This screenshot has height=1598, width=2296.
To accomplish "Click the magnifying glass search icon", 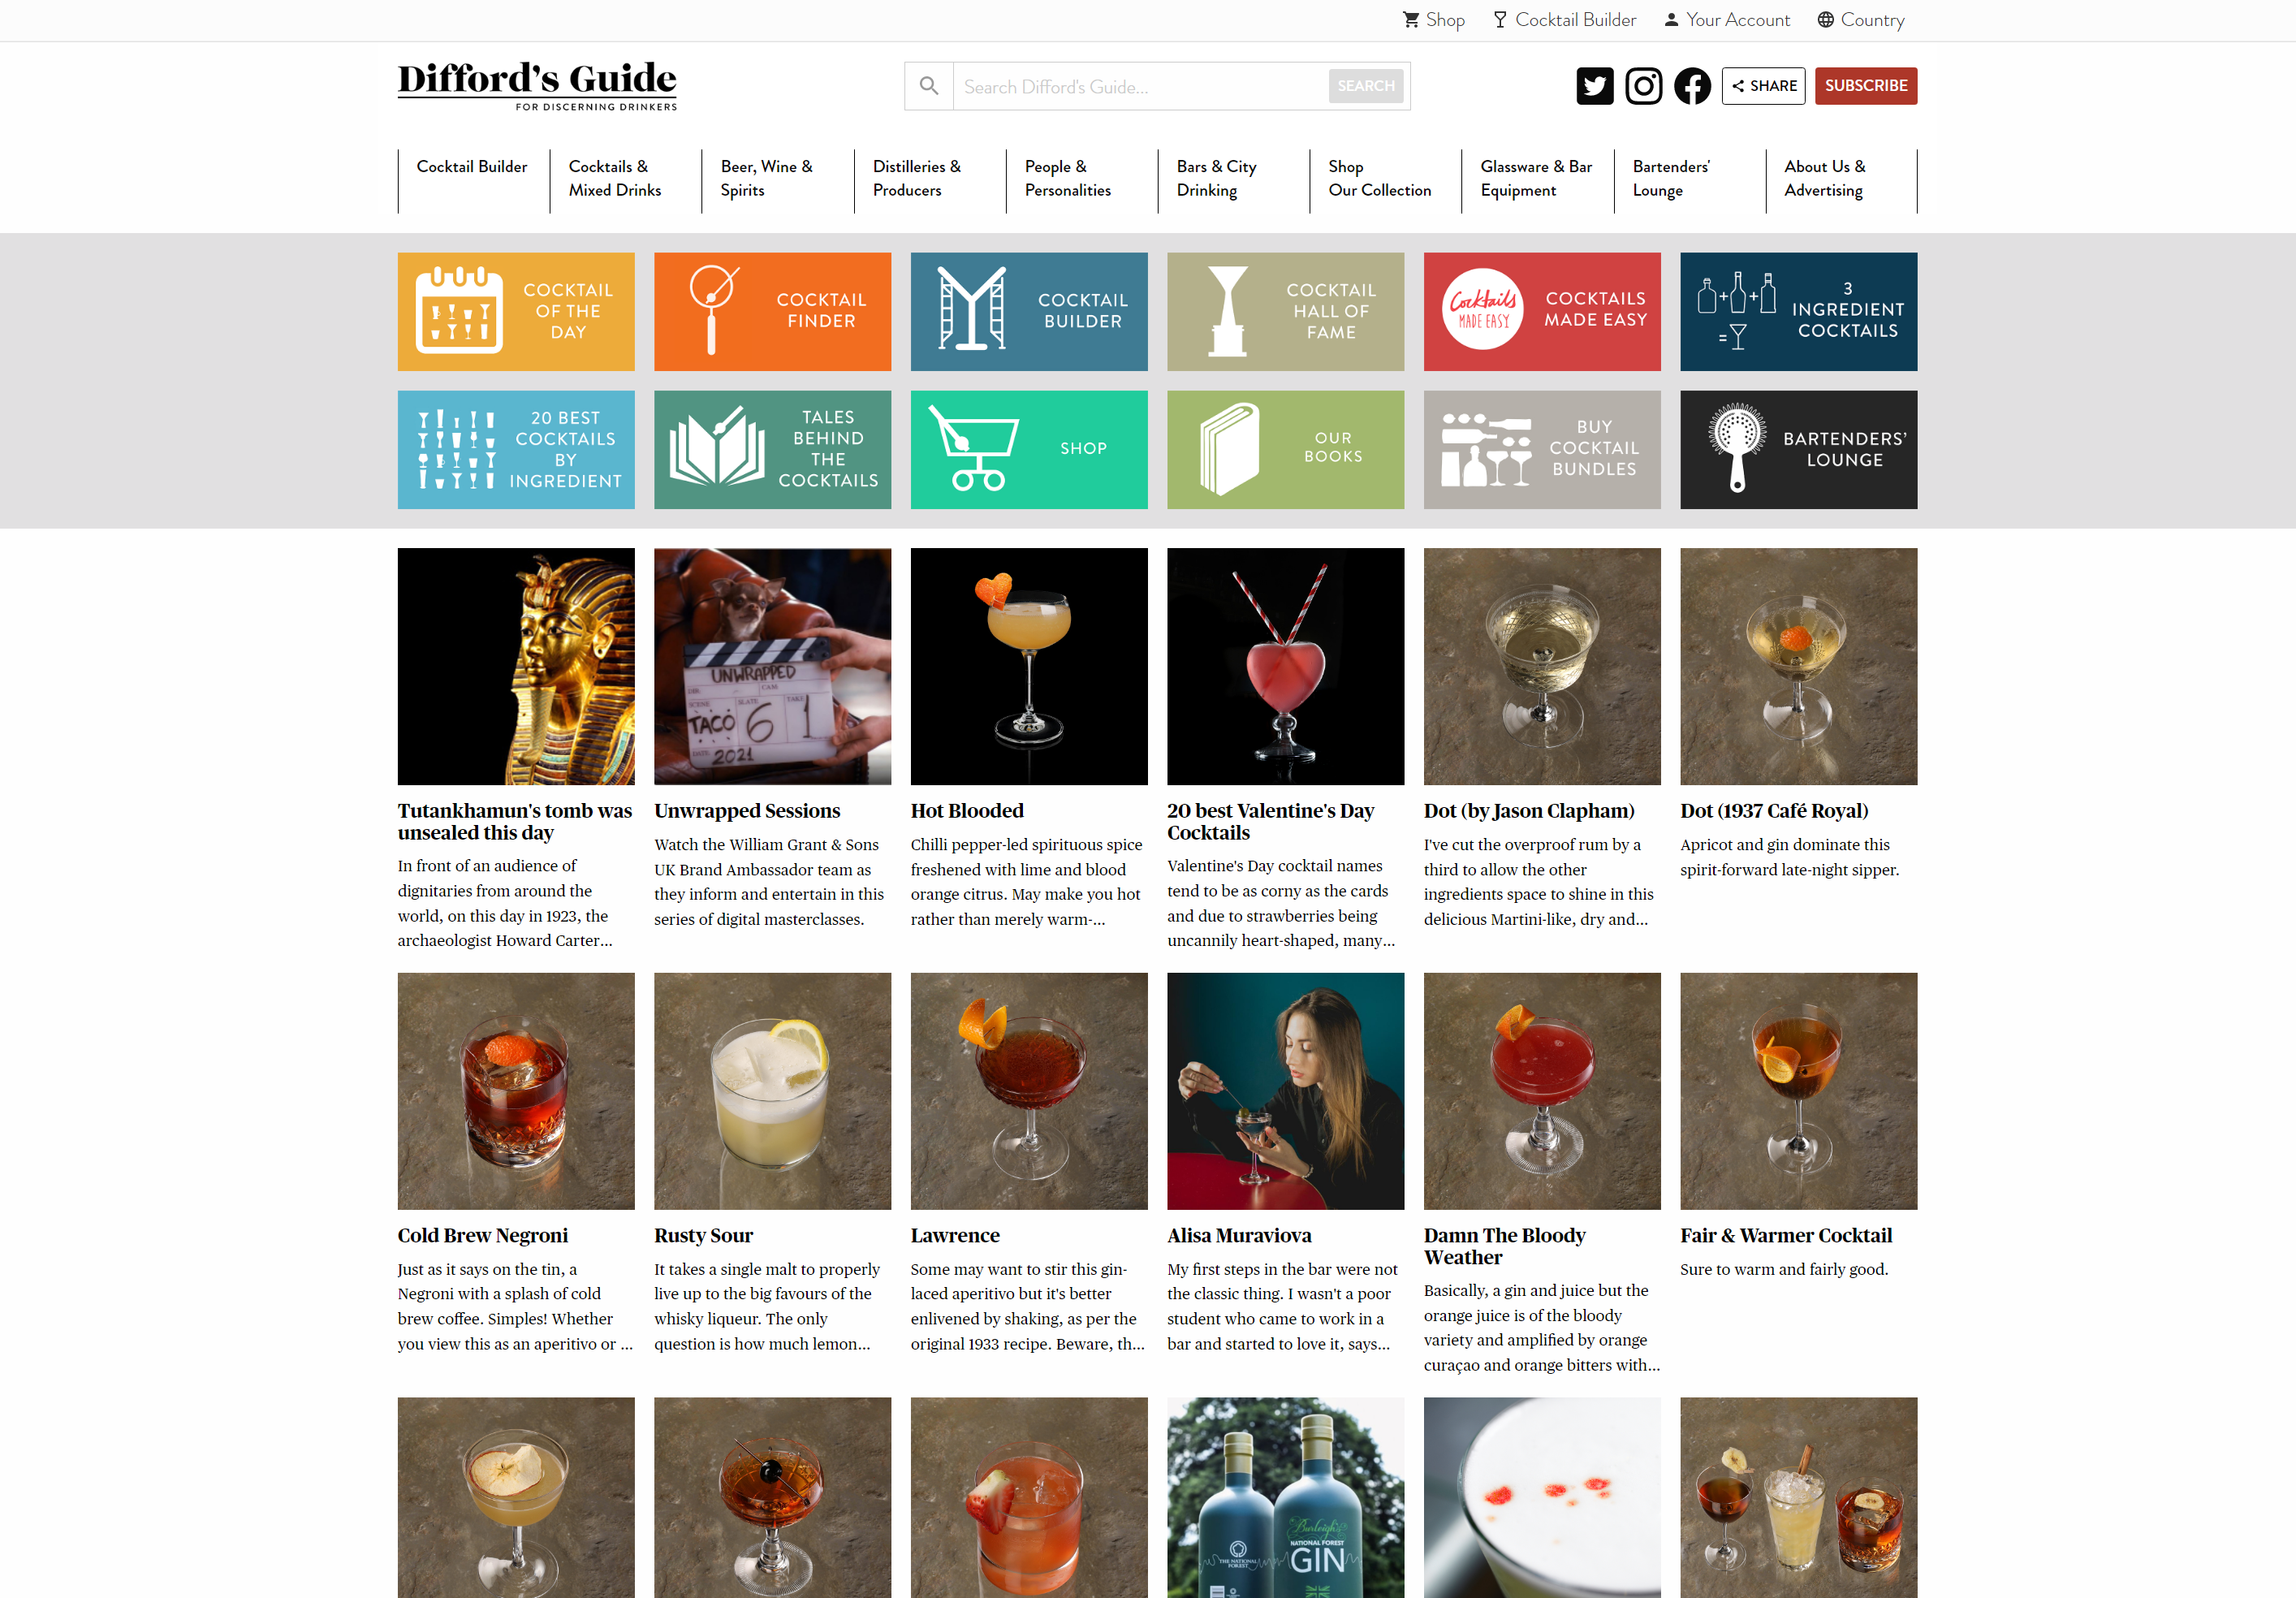I will [x=929, y=86].
